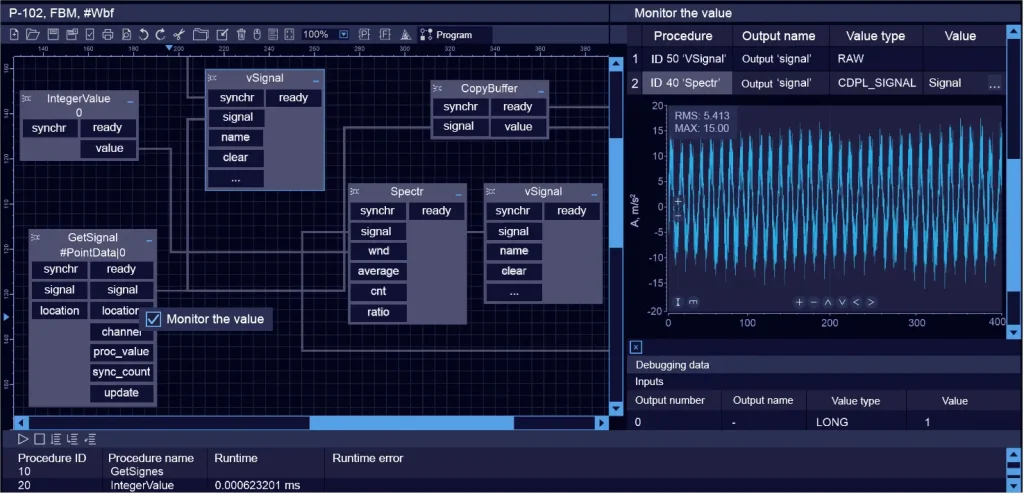Zoom out the chart with minus button
The height and width of the screenshot is (494, 1024).
tap(814, 303)
